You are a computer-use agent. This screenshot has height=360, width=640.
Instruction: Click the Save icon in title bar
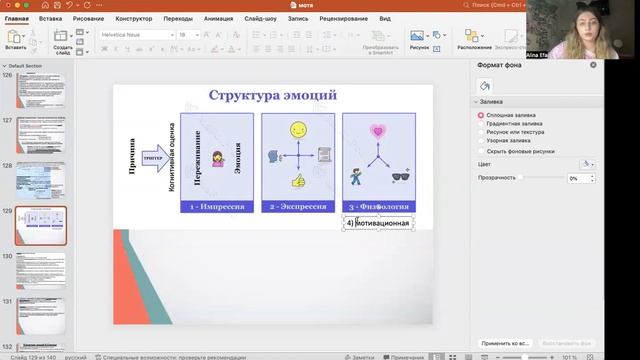pyautogui.click(x=57, y=5)
